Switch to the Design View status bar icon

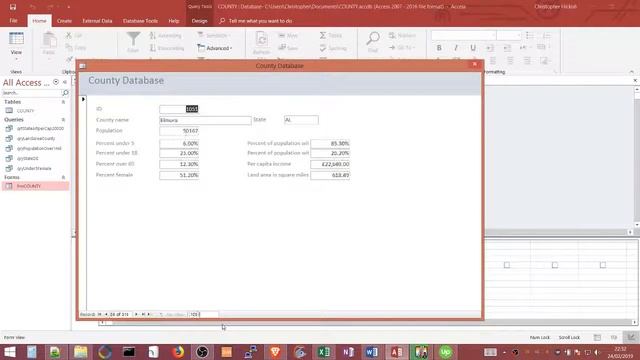click(631, 337)
